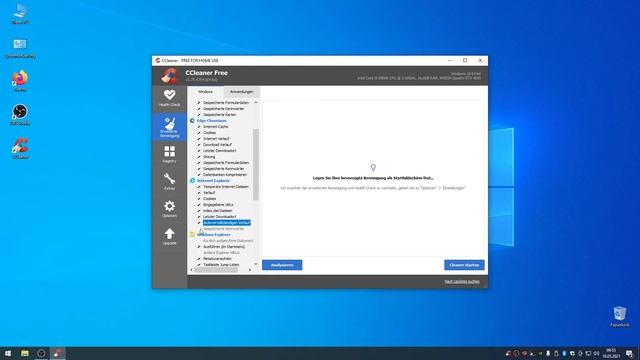Click the horizontal scrollbar thumb below list

(216, 270)
